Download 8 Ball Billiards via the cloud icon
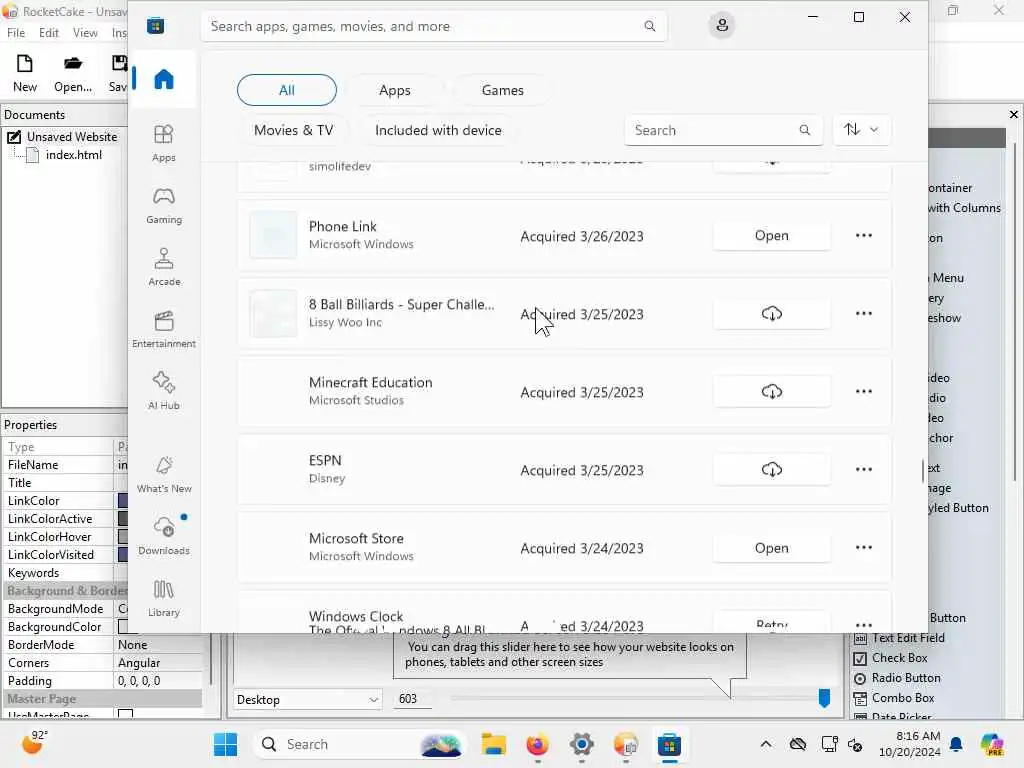The image size is (1024, 768). (772, 314)
